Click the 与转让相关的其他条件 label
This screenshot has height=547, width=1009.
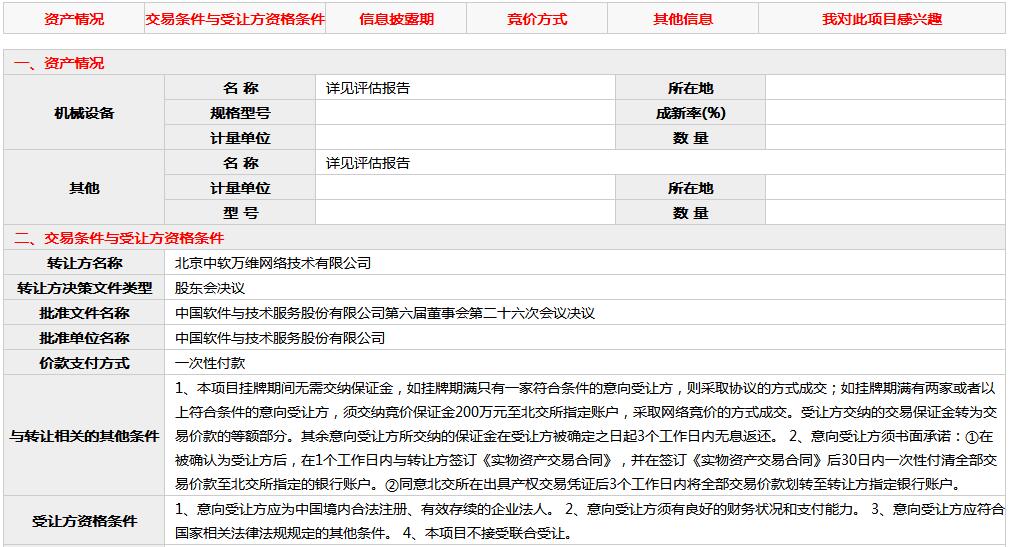[84, 436]
